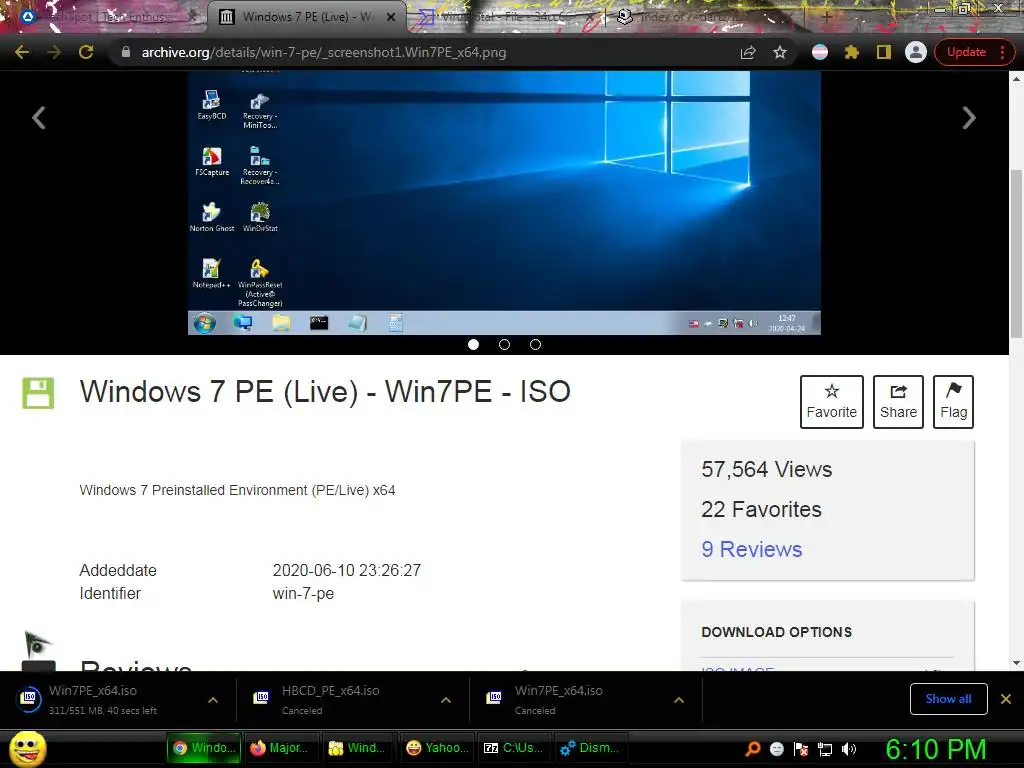Open the 9 Reviews link
Screen dimensions: 1024x768
point(752,549)
